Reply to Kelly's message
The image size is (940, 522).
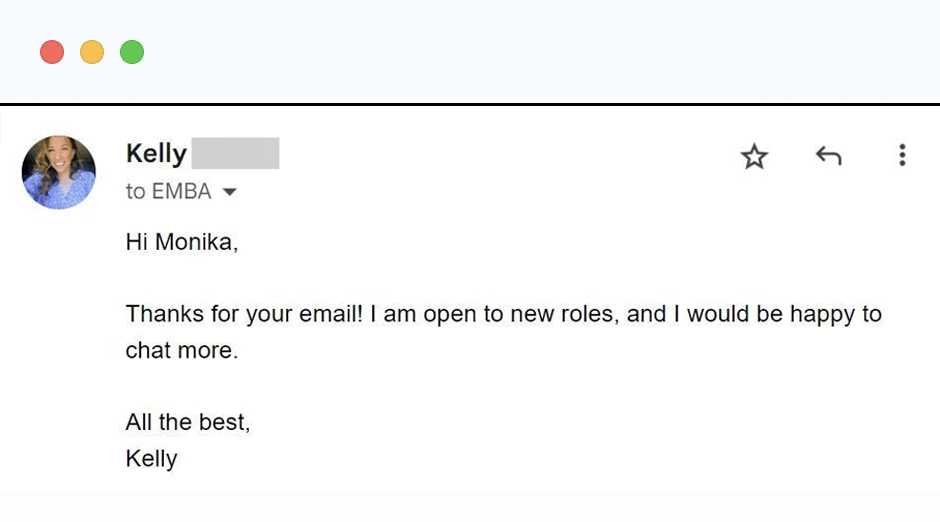[x=828, y=156]
